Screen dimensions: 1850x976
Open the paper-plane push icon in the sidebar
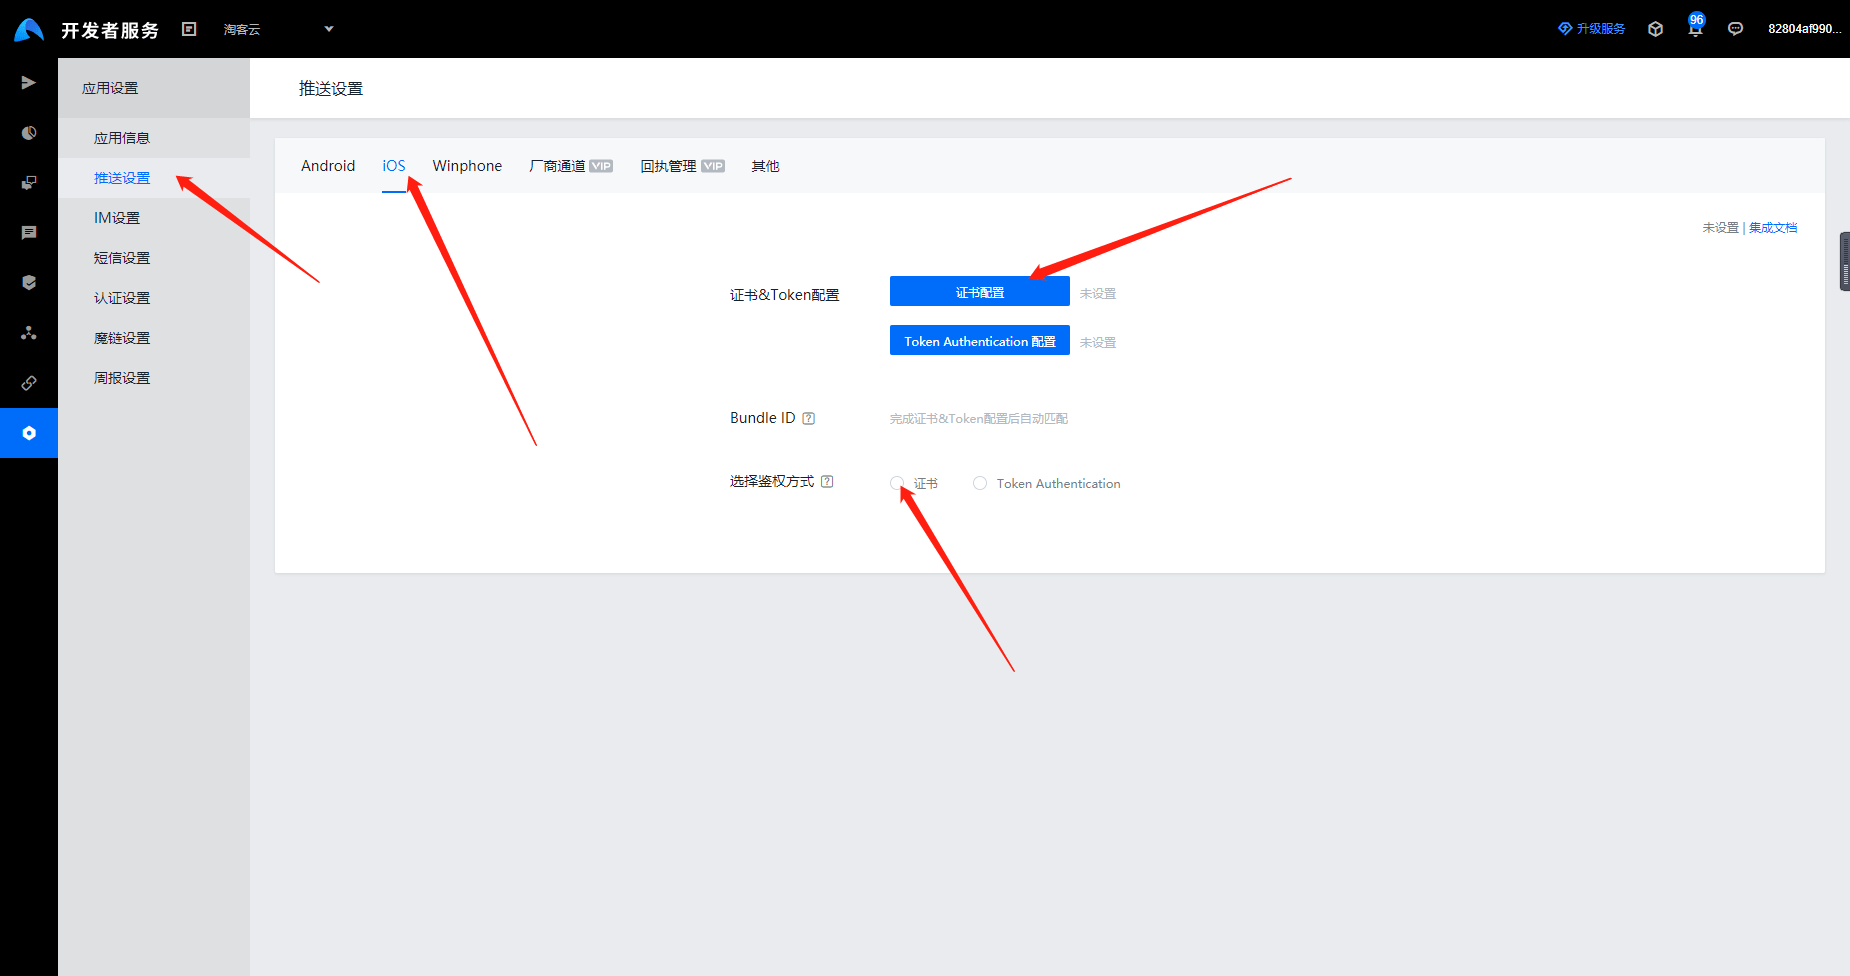pyautogui.click(x=29, y=82)
